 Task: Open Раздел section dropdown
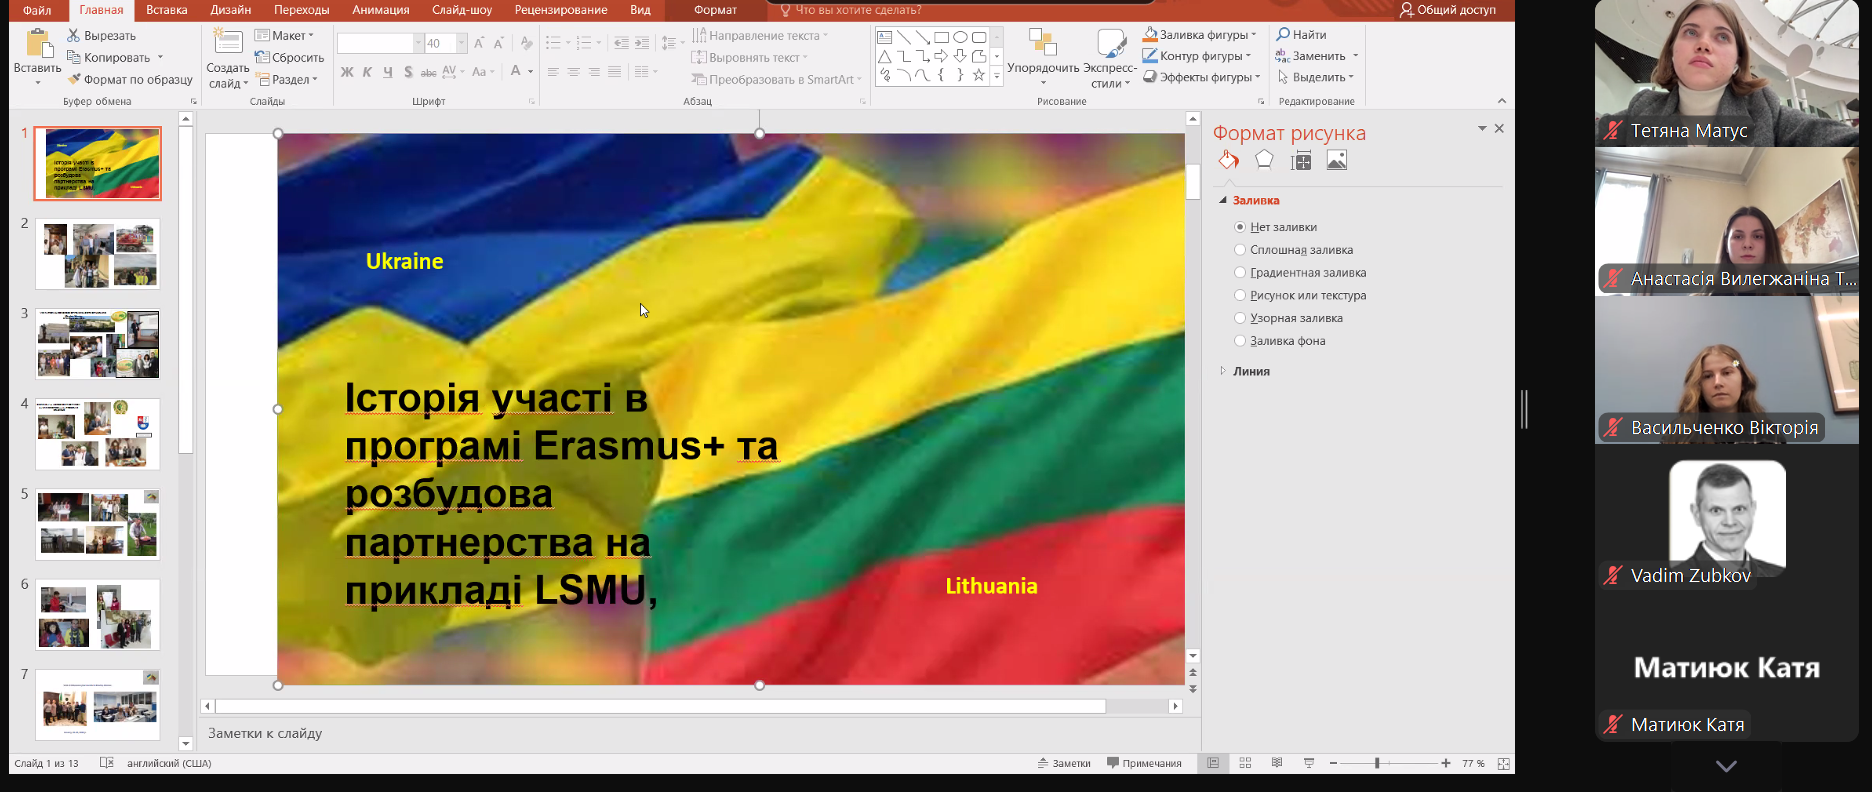point(288,79)
